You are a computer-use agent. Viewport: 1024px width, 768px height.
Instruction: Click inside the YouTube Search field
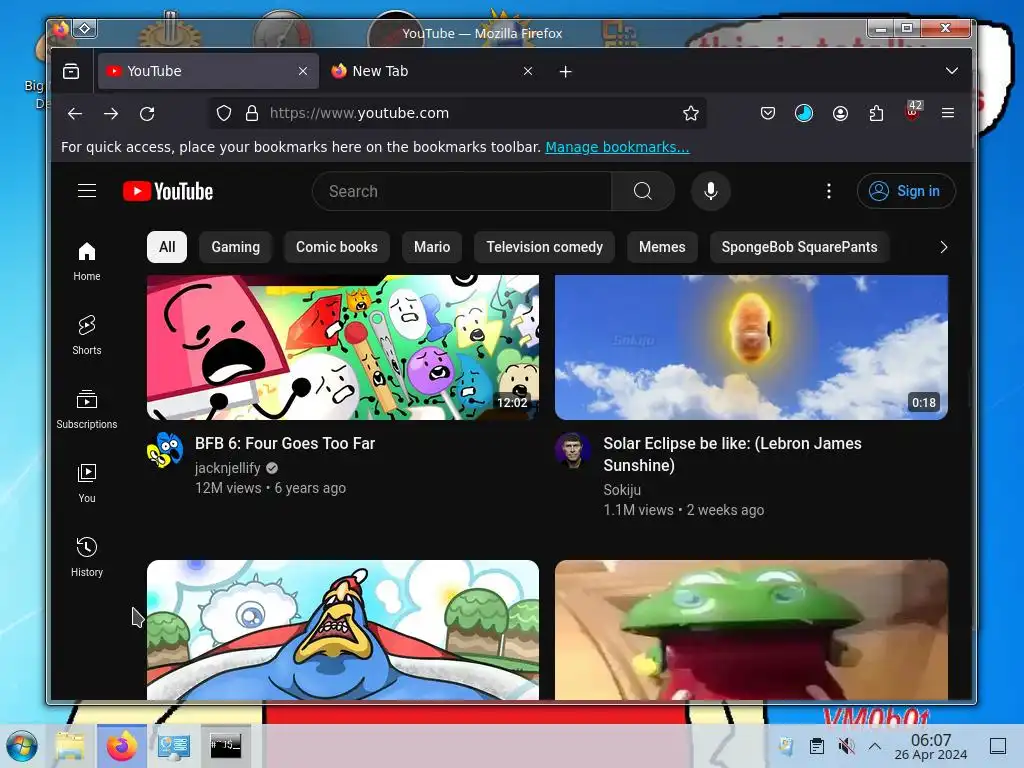point(462,191)
